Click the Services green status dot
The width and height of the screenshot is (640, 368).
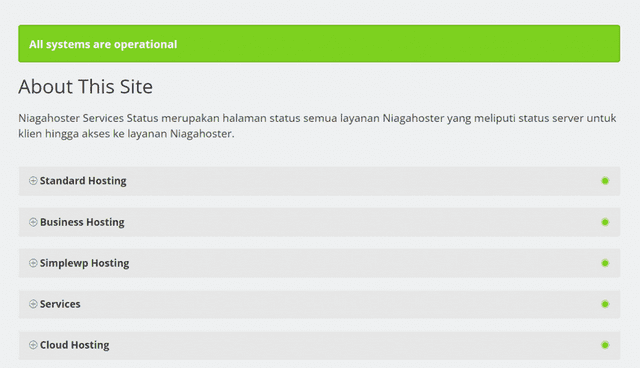(605, 304)
